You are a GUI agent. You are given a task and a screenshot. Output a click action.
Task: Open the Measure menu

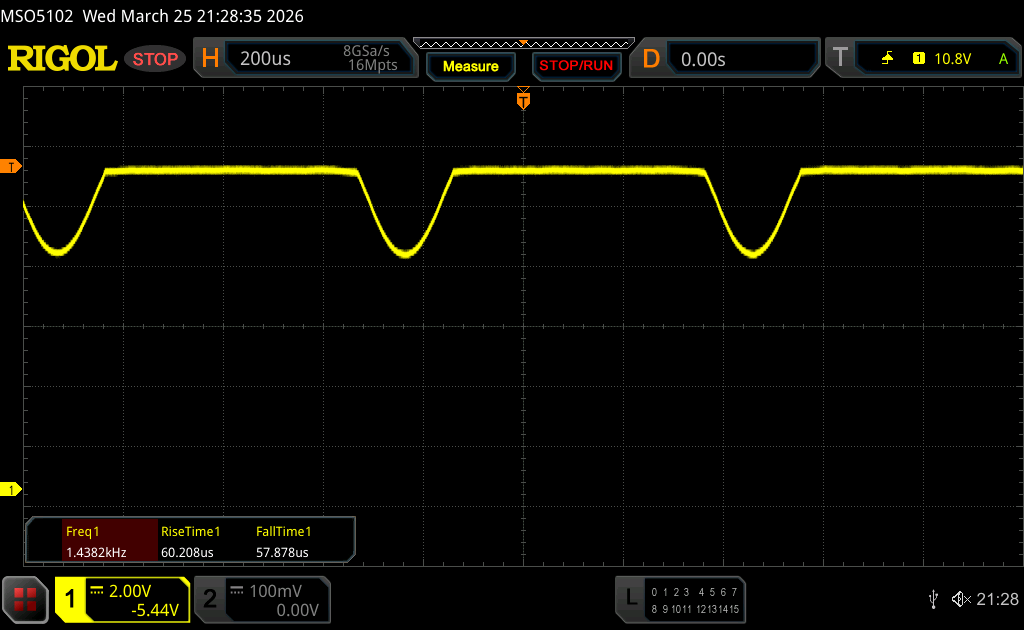tap(470, 66)
